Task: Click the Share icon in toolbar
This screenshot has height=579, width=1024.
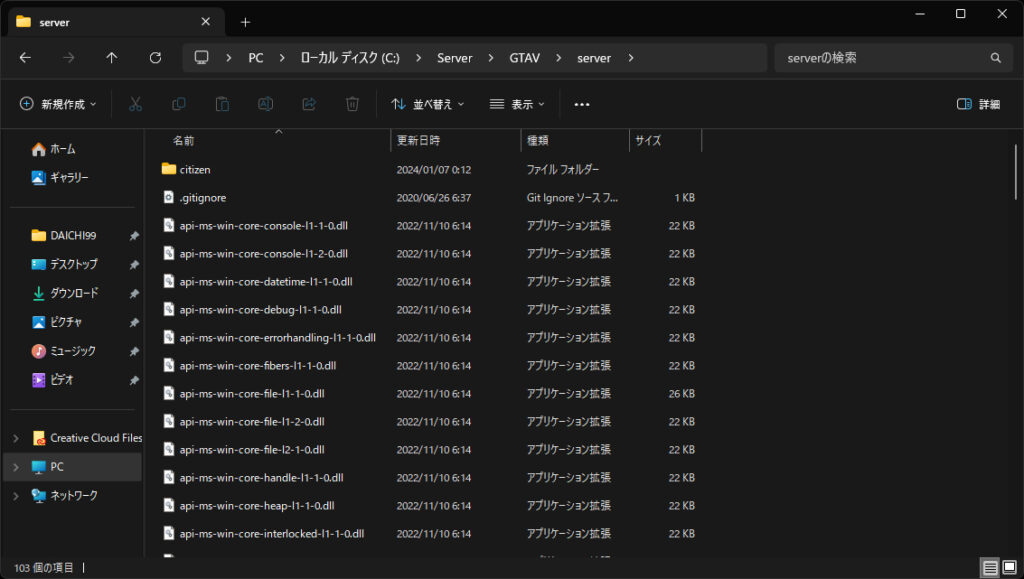Action: (x=309, y=104)
